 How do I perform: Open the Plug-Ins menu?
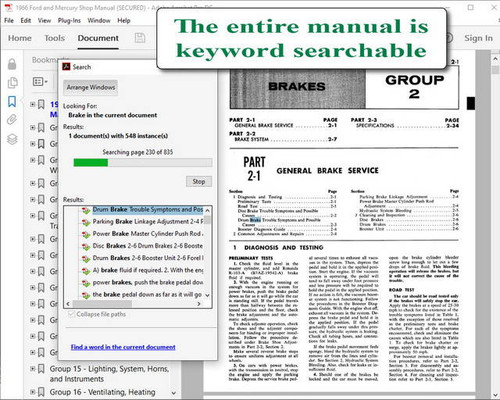[x=69, y=21]
